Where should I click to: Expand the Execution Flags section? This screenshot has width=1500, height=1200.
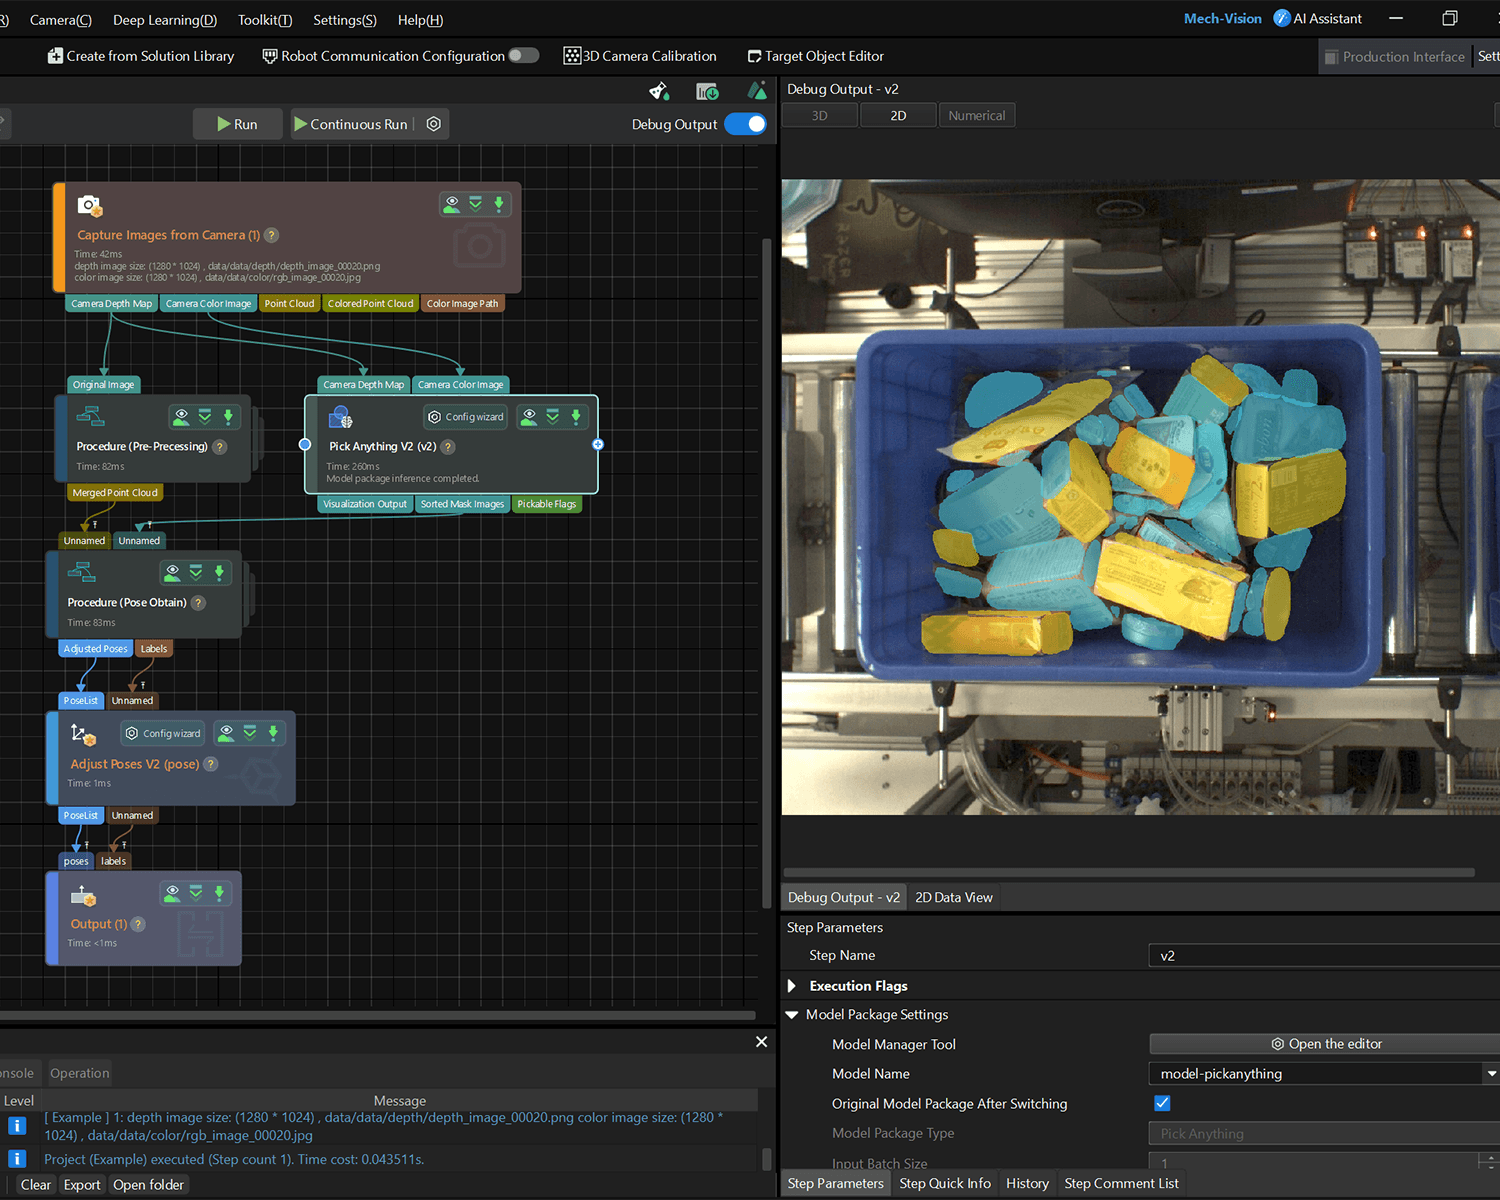pyautogui.click(x=792, y=986)
